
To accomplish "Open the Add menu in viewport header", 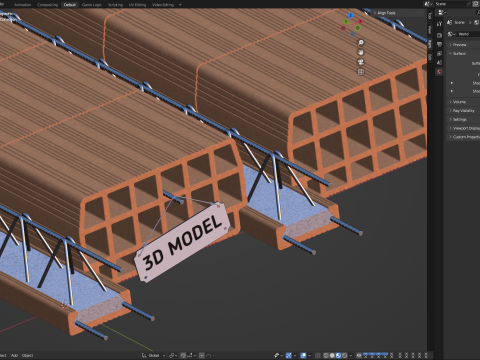I will [x=14, y=355].
